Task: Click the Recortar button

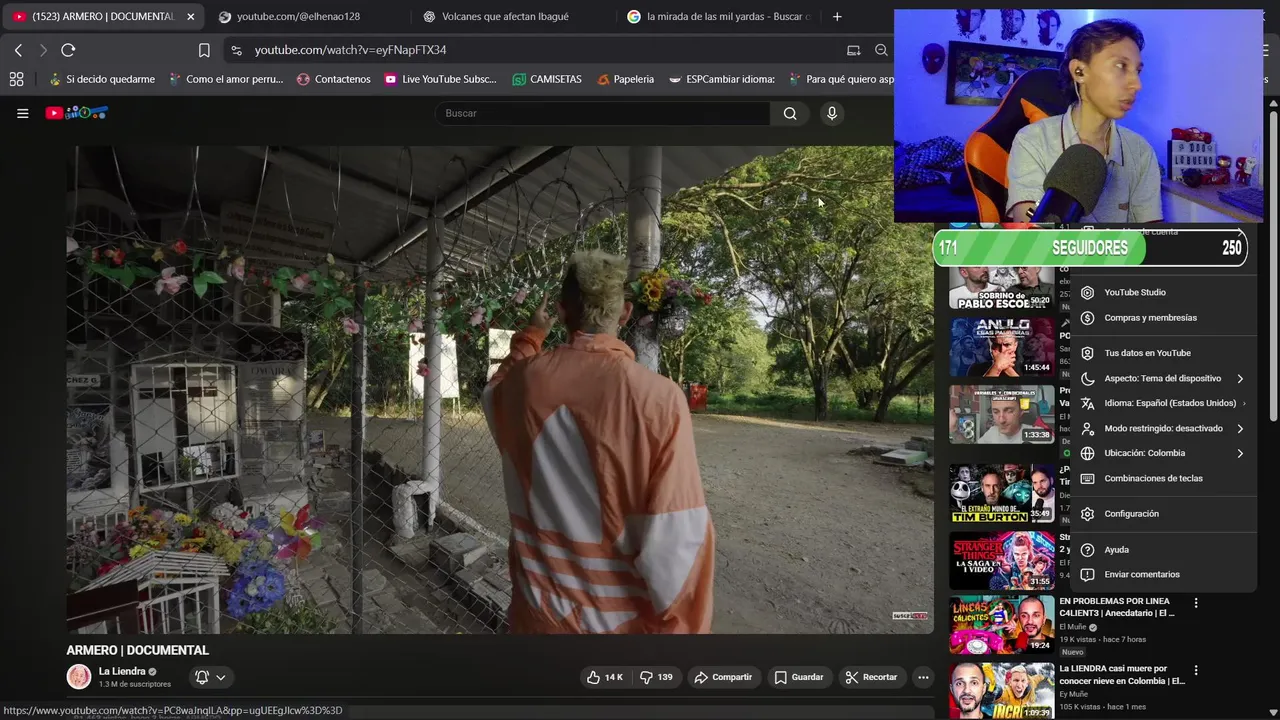Action: coord(871,677)
